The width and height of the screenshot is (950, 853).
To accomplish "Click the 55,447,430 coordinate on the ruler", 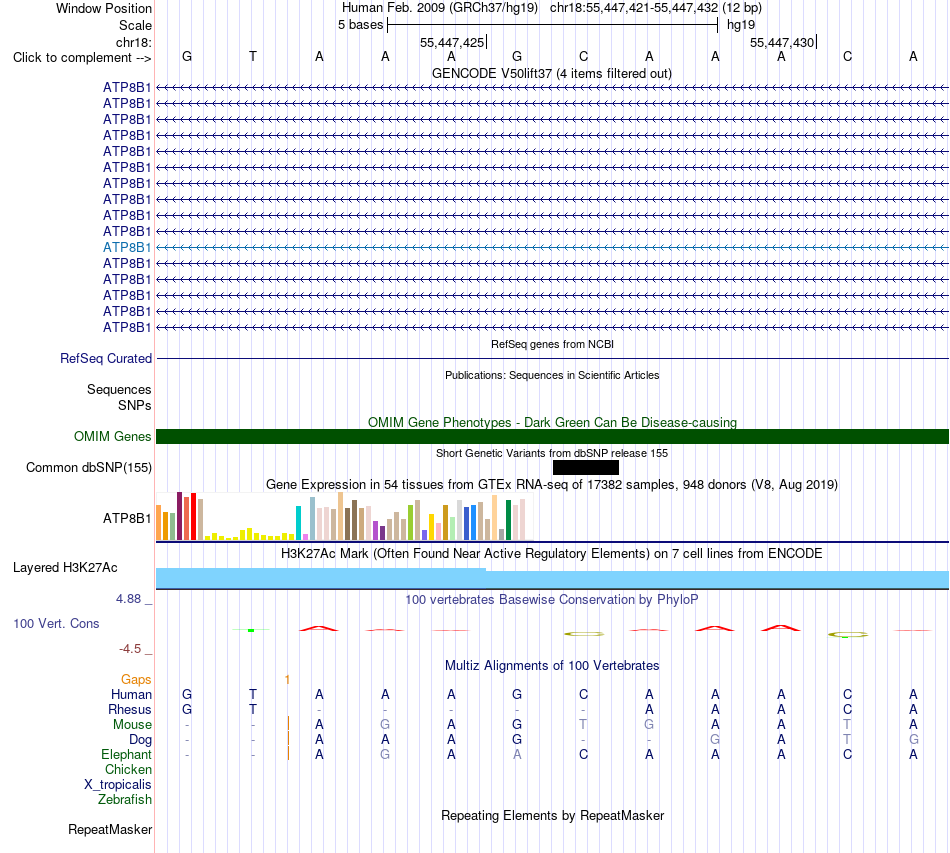I will [782, 42].
